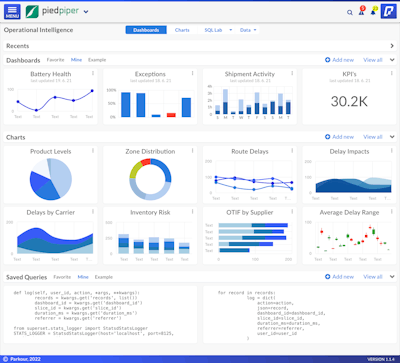
Task: Click plus icon to add new dashboard
Action: tap(327, 60)
